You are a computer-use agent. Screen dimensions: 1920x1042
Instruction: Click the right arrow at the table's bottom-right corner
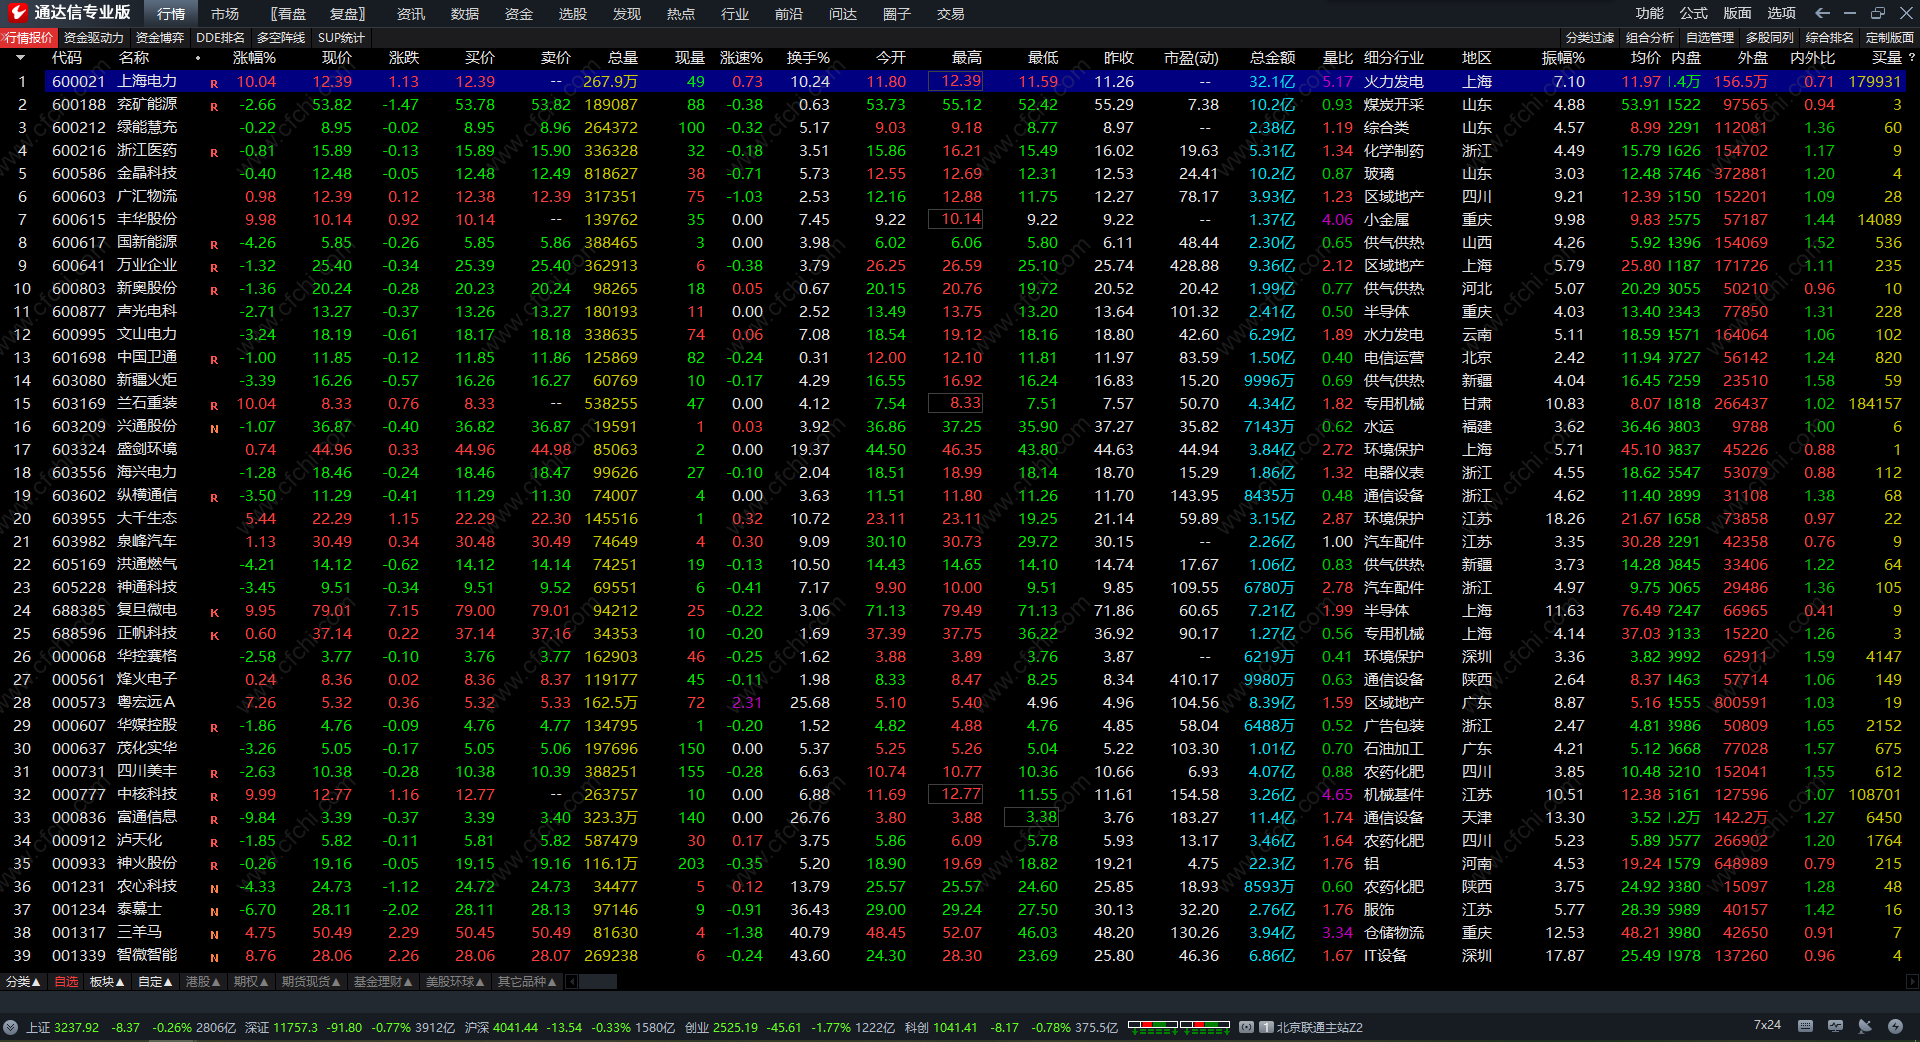click(x=1912, y=982)
